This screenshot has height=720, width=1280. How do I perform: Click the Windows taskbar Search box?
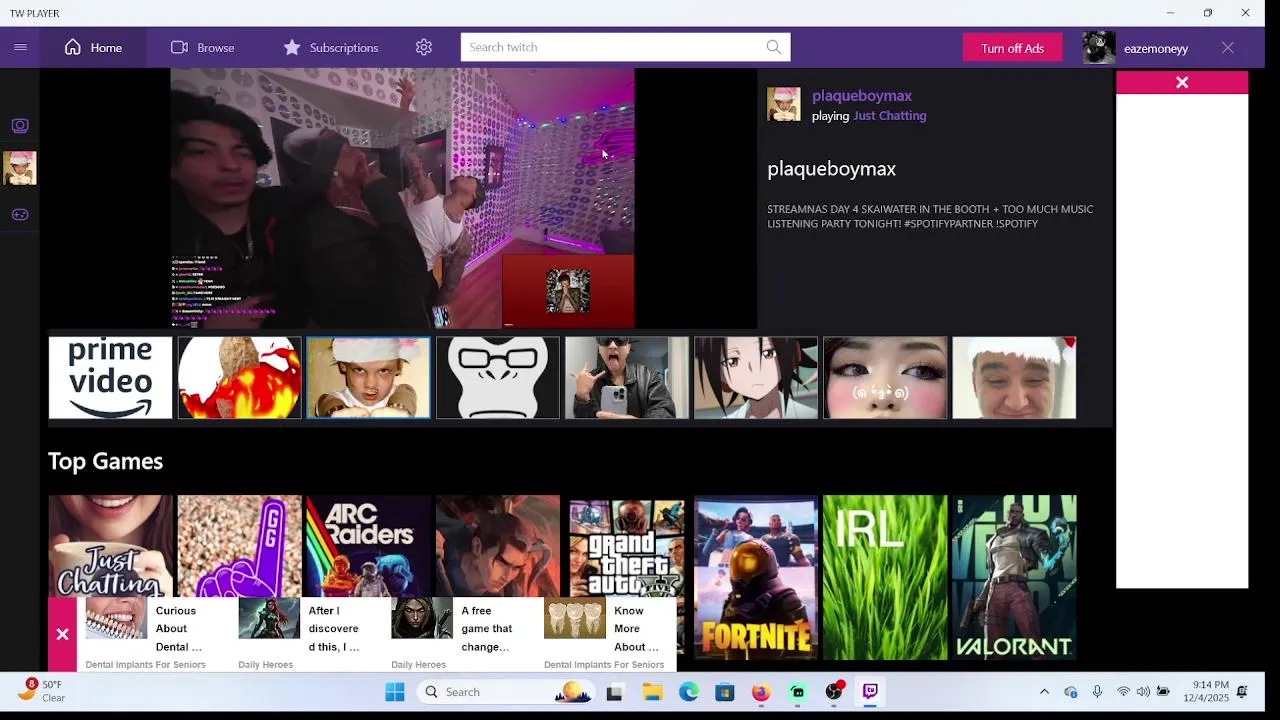coord(507,692)
